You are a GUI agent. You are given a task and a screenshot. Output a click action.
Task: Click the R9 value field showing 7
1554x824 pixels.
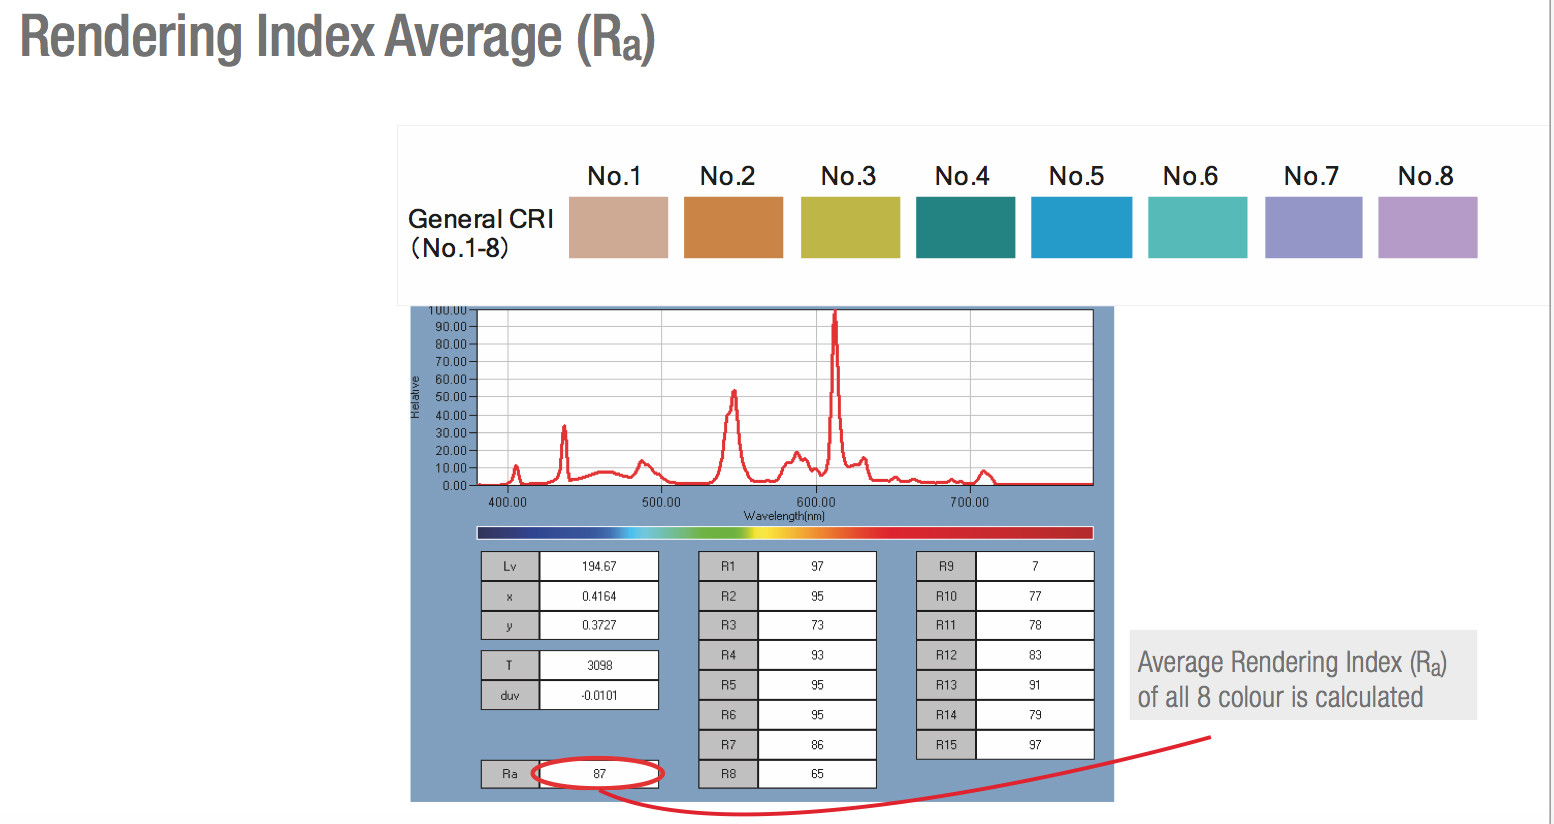[1034, 566]
